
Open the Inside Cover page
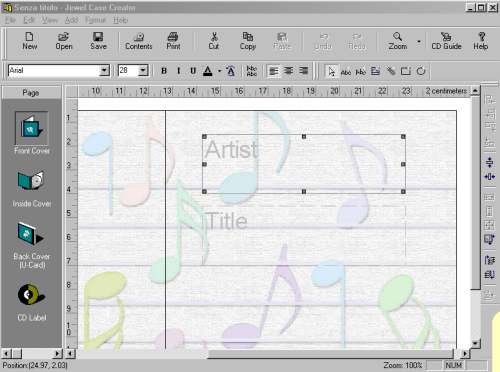[31, 181]
